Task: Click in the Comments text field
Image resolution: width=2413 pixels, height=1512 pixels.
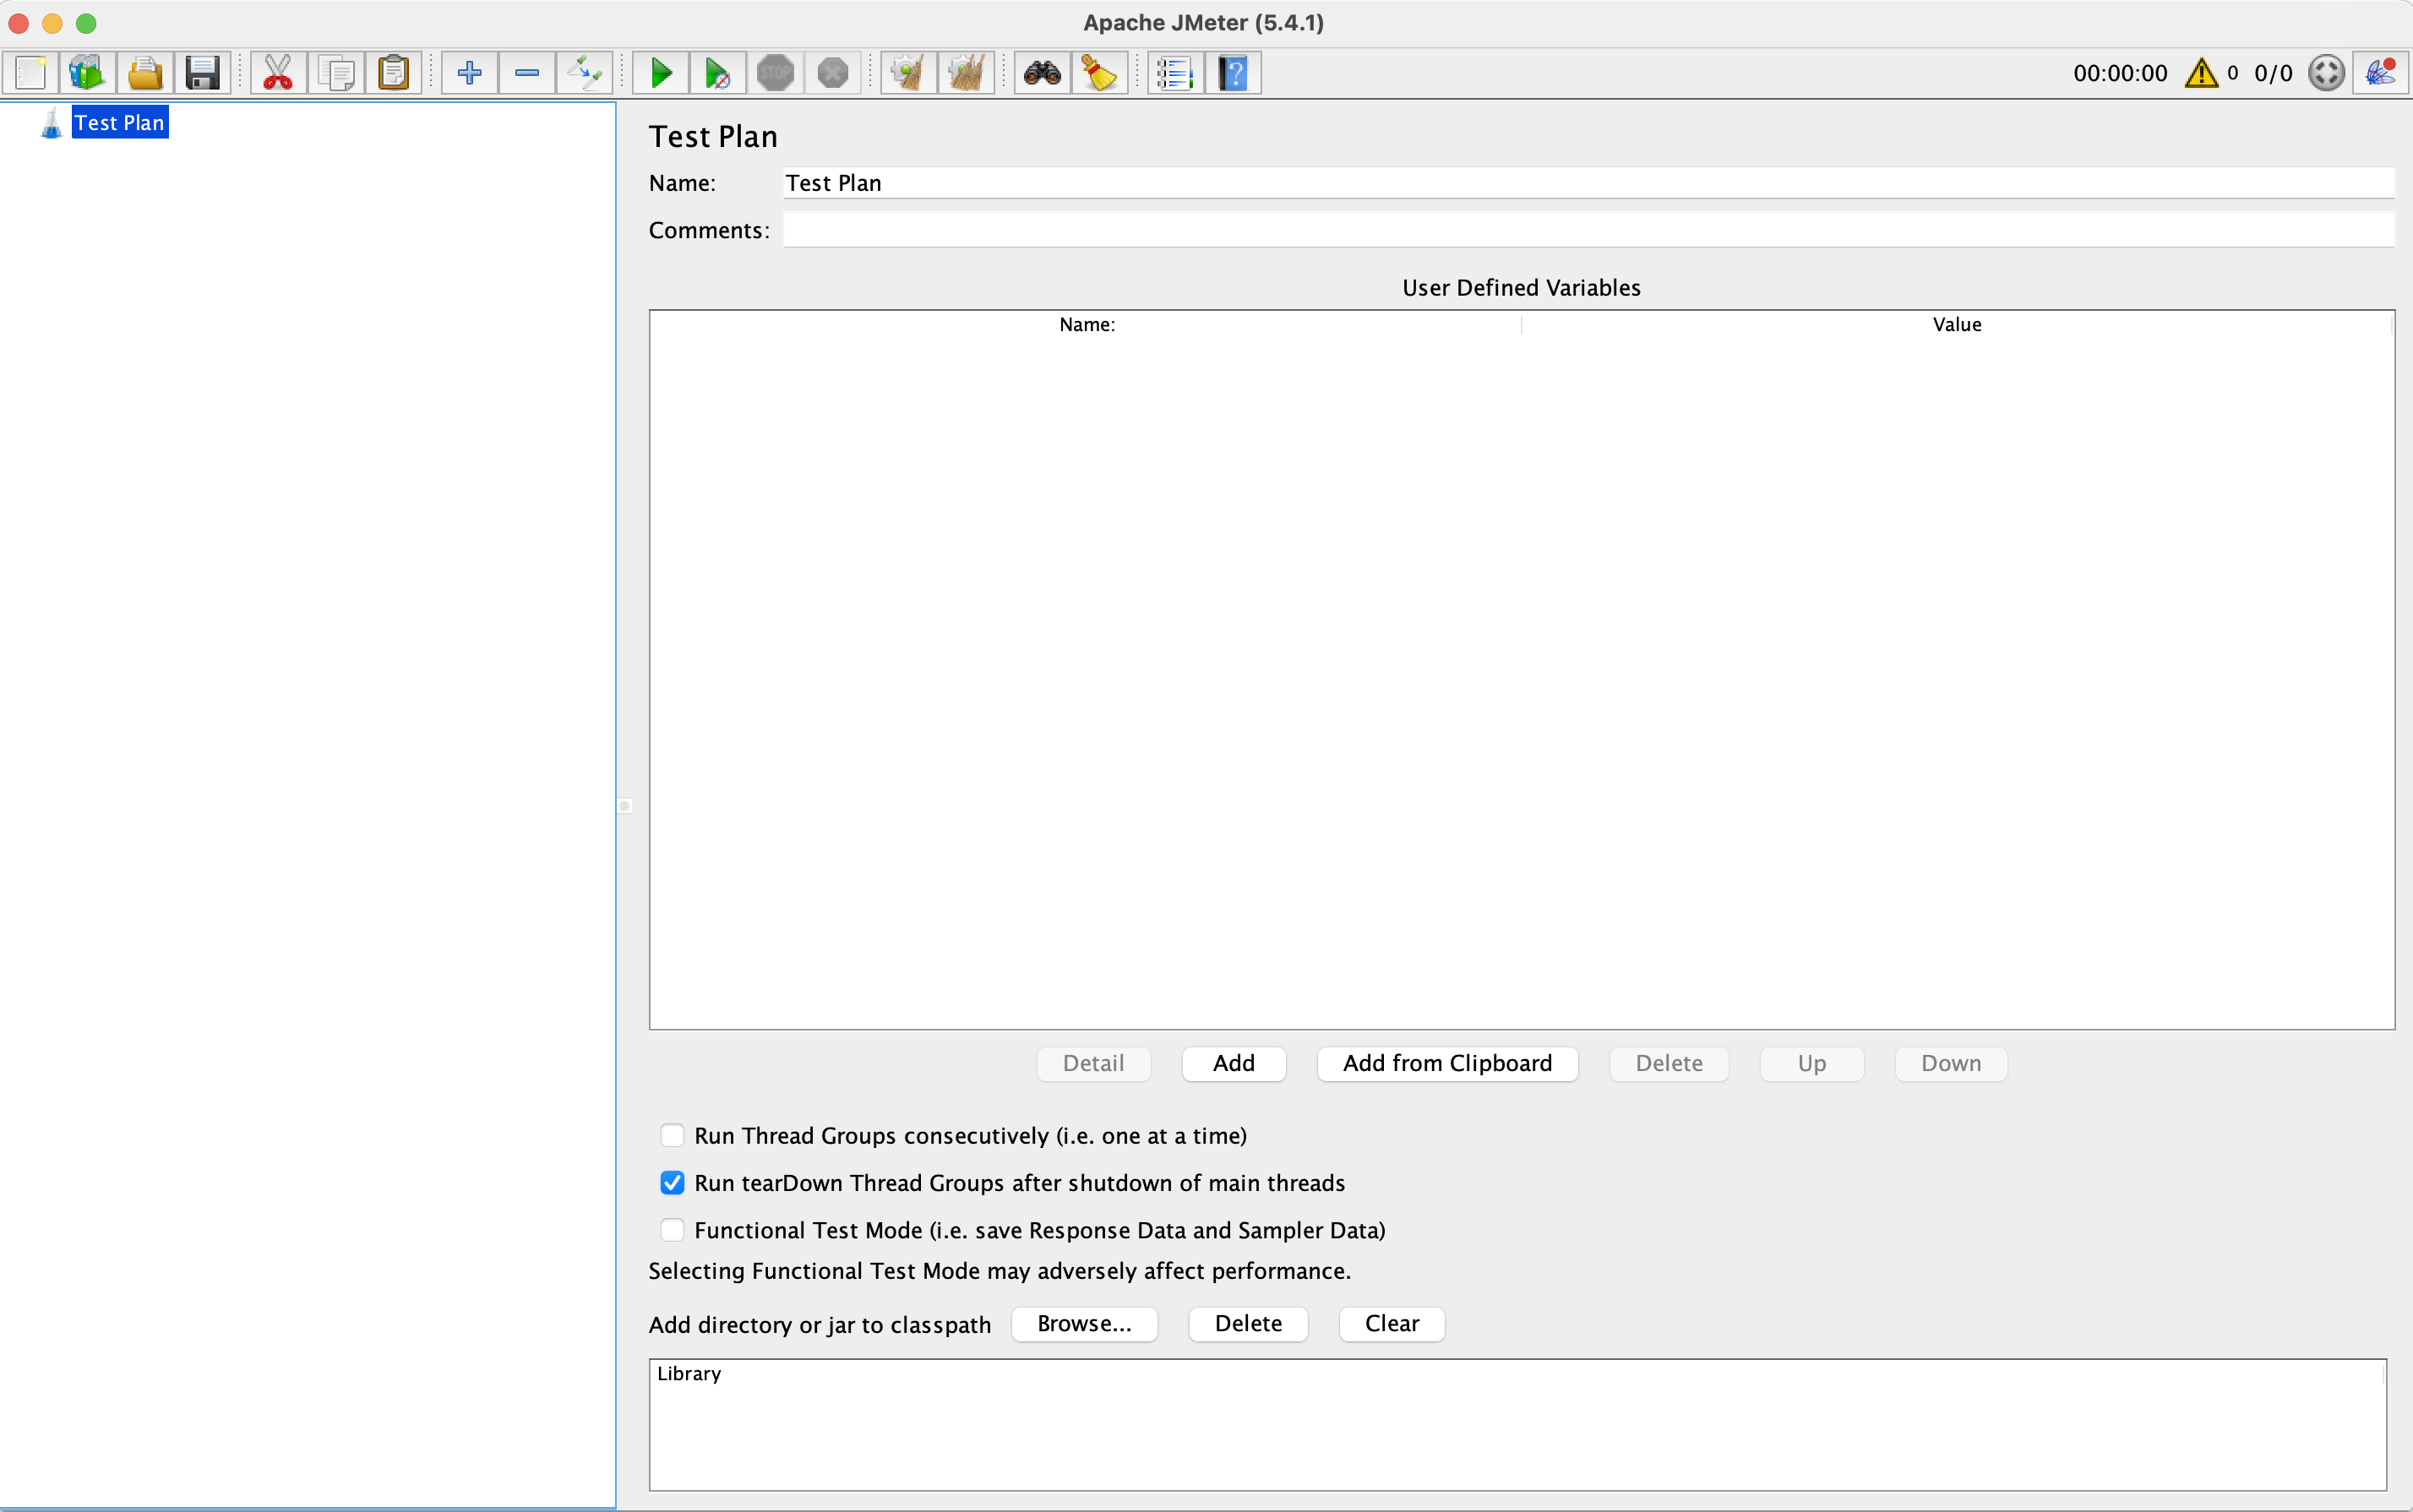Action: 1587,230
